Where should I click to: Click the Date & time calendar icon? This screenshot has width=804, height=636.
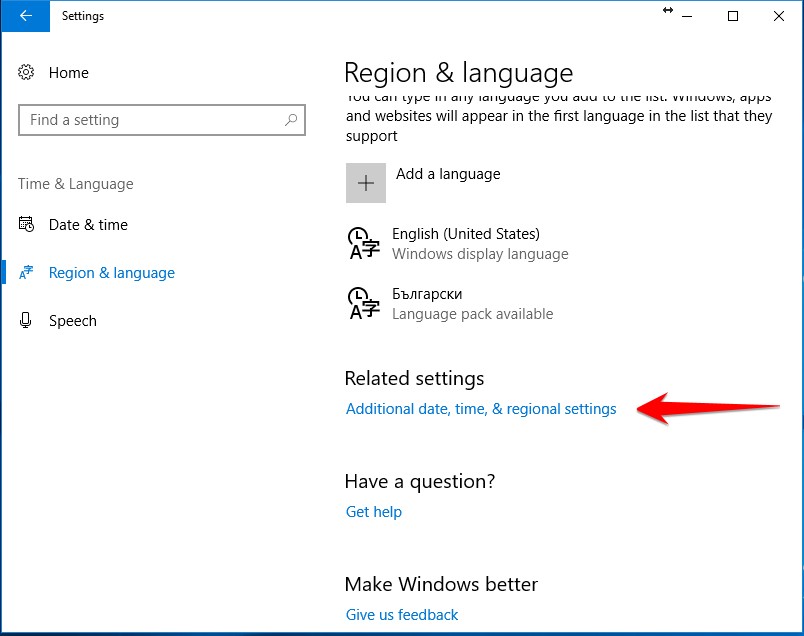tap(26, 224)
